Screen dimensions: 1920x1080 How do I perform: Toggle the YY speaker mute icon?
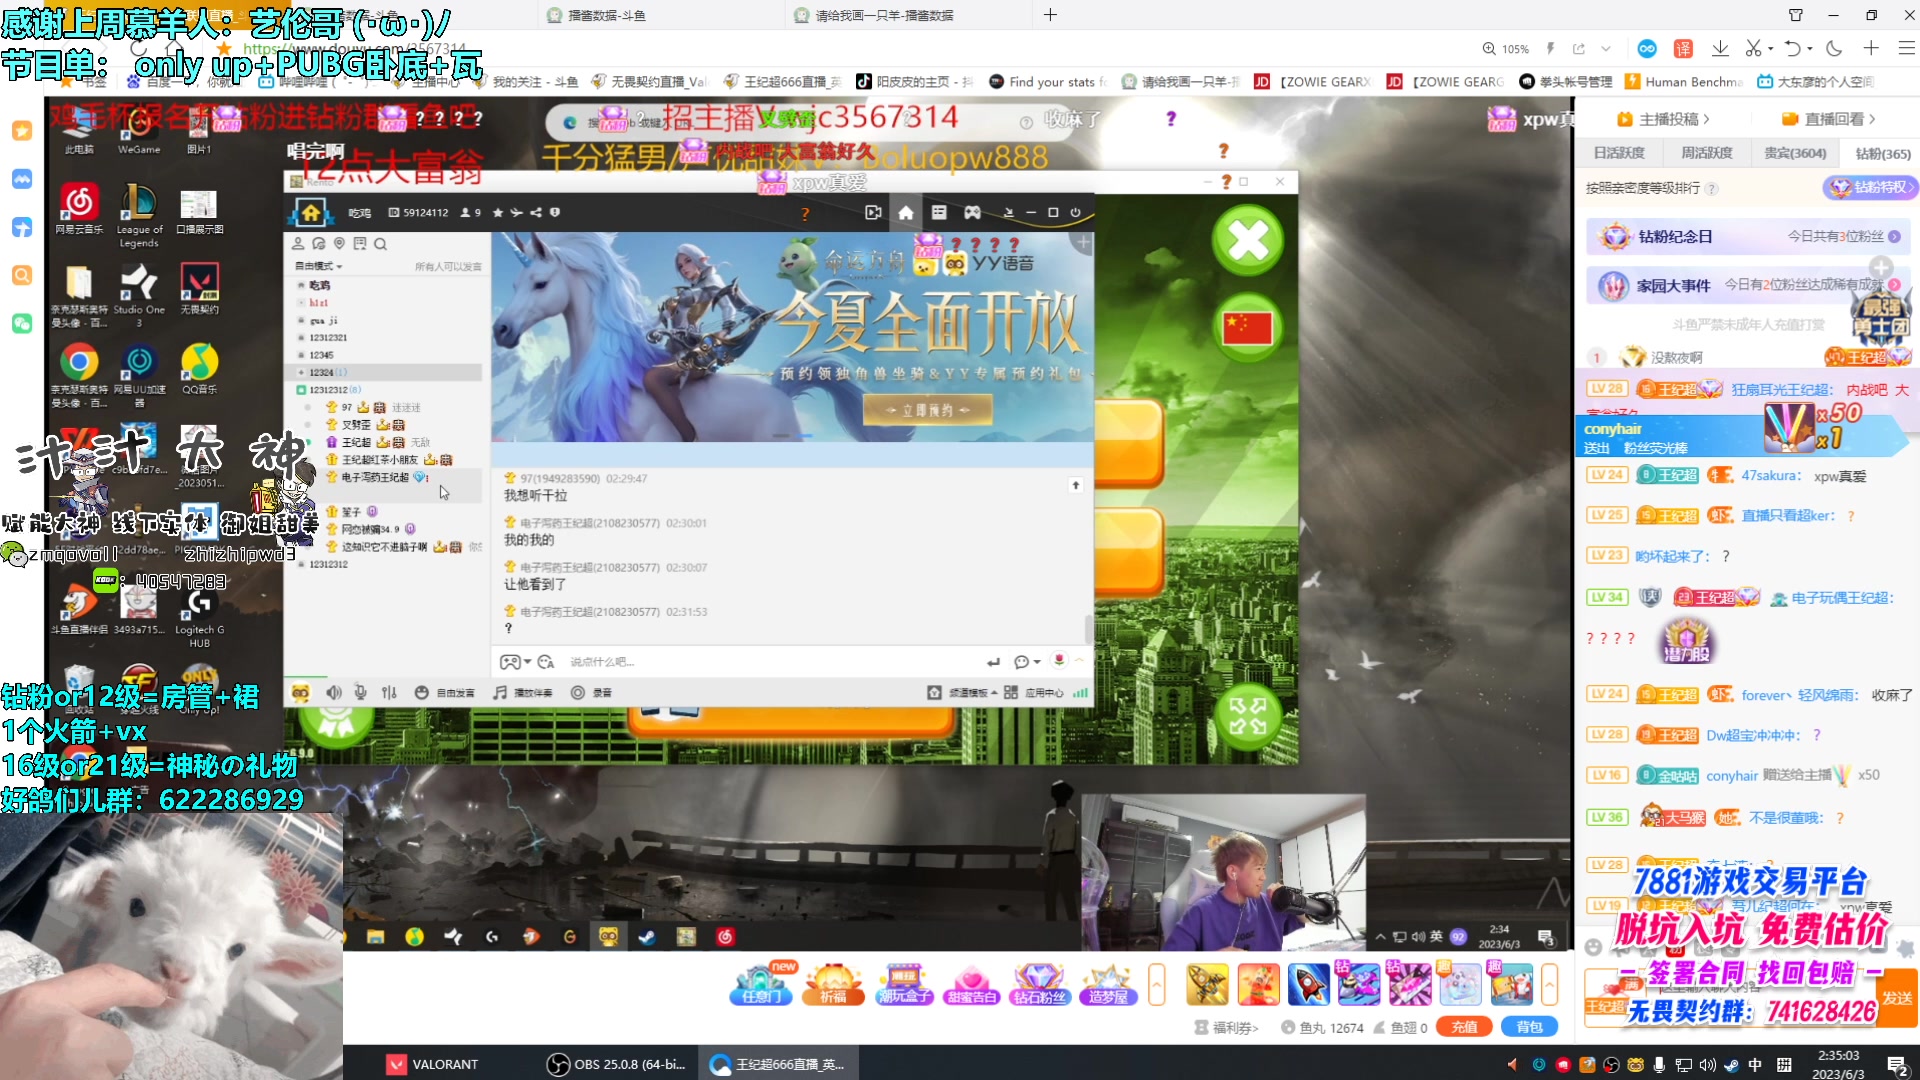click(x=334, y=692)
